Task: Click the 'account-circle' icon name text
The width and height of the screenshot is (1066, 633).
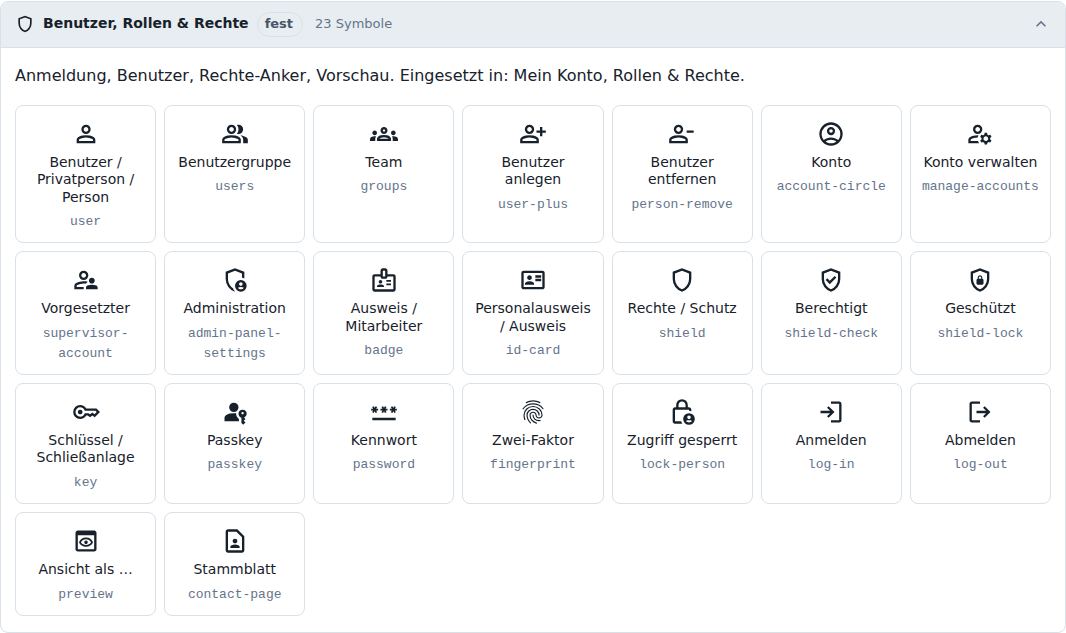Action: (x=831, y=186)
